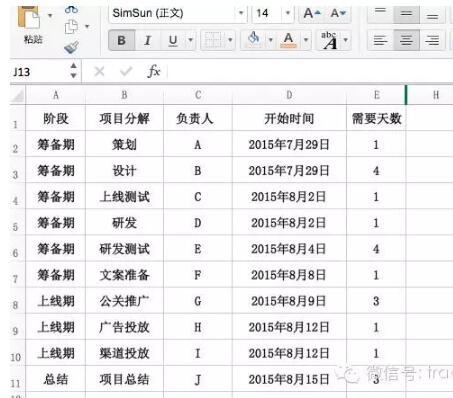
Task: Apply fill color paint bucket
Action: (254, 39)
